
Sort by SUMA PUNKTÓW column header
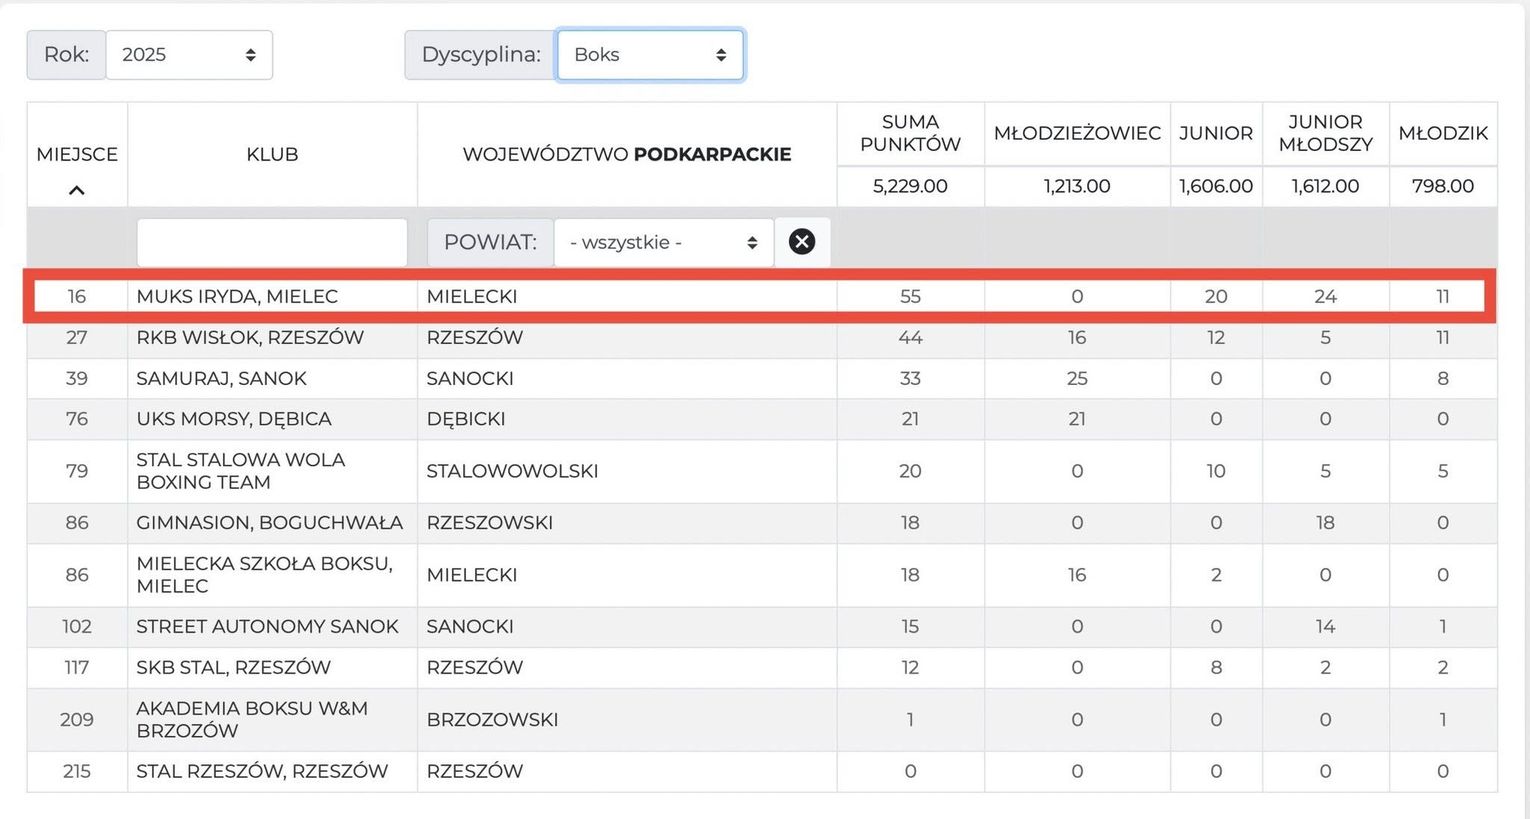point(909,133)
